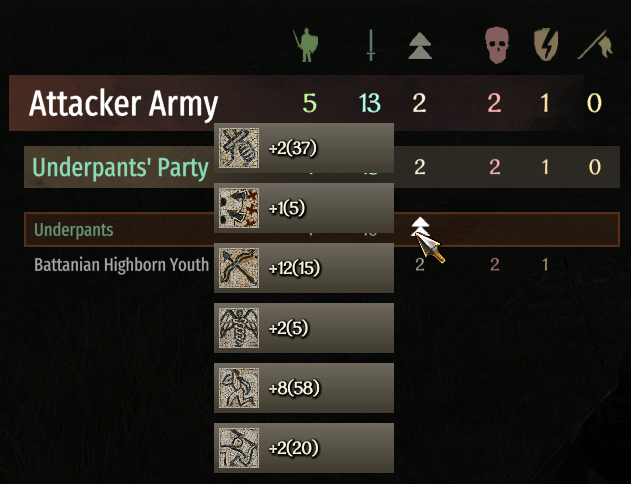This screenshot has height=484, width=631.
Task: Click the +12(15) skill gain entry
Action: (x=304, y=268)
